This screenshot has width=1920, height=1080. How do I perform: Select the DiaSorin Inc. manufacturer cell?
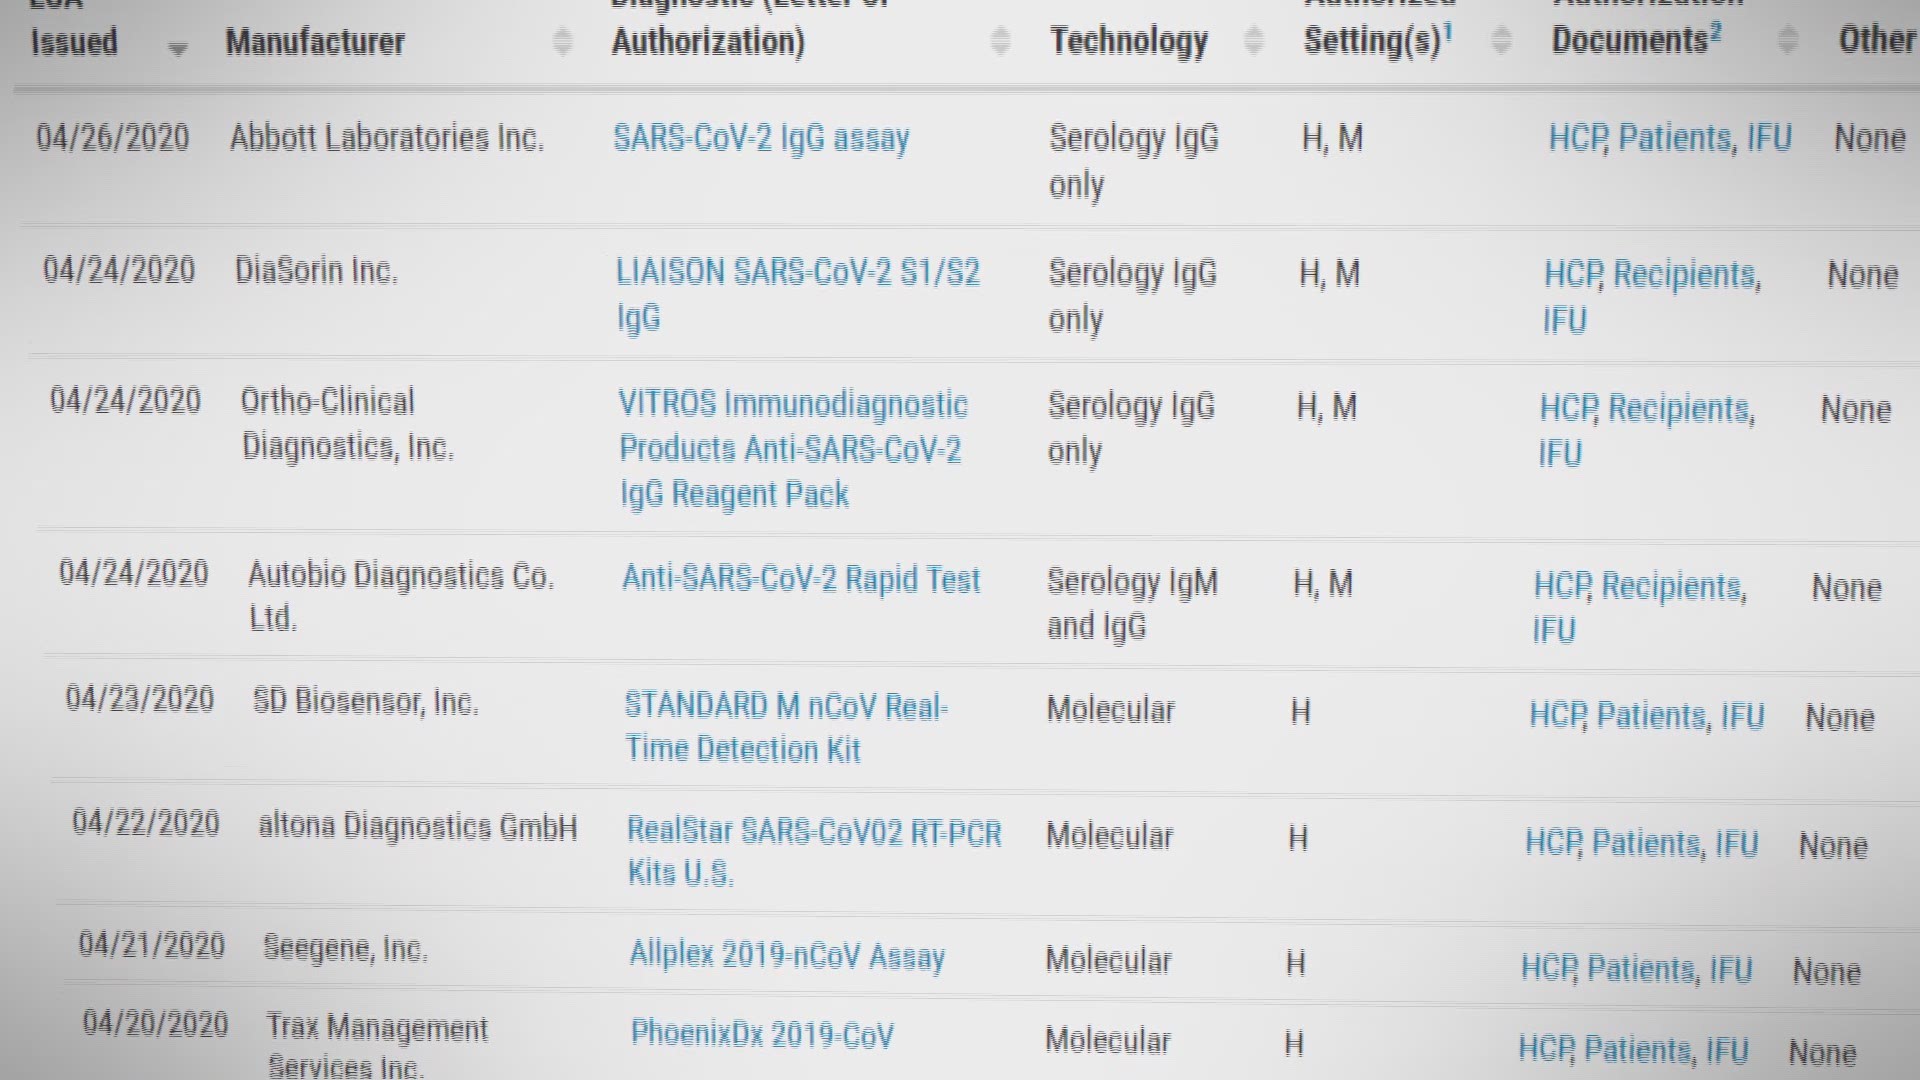(x=316, y=271)
